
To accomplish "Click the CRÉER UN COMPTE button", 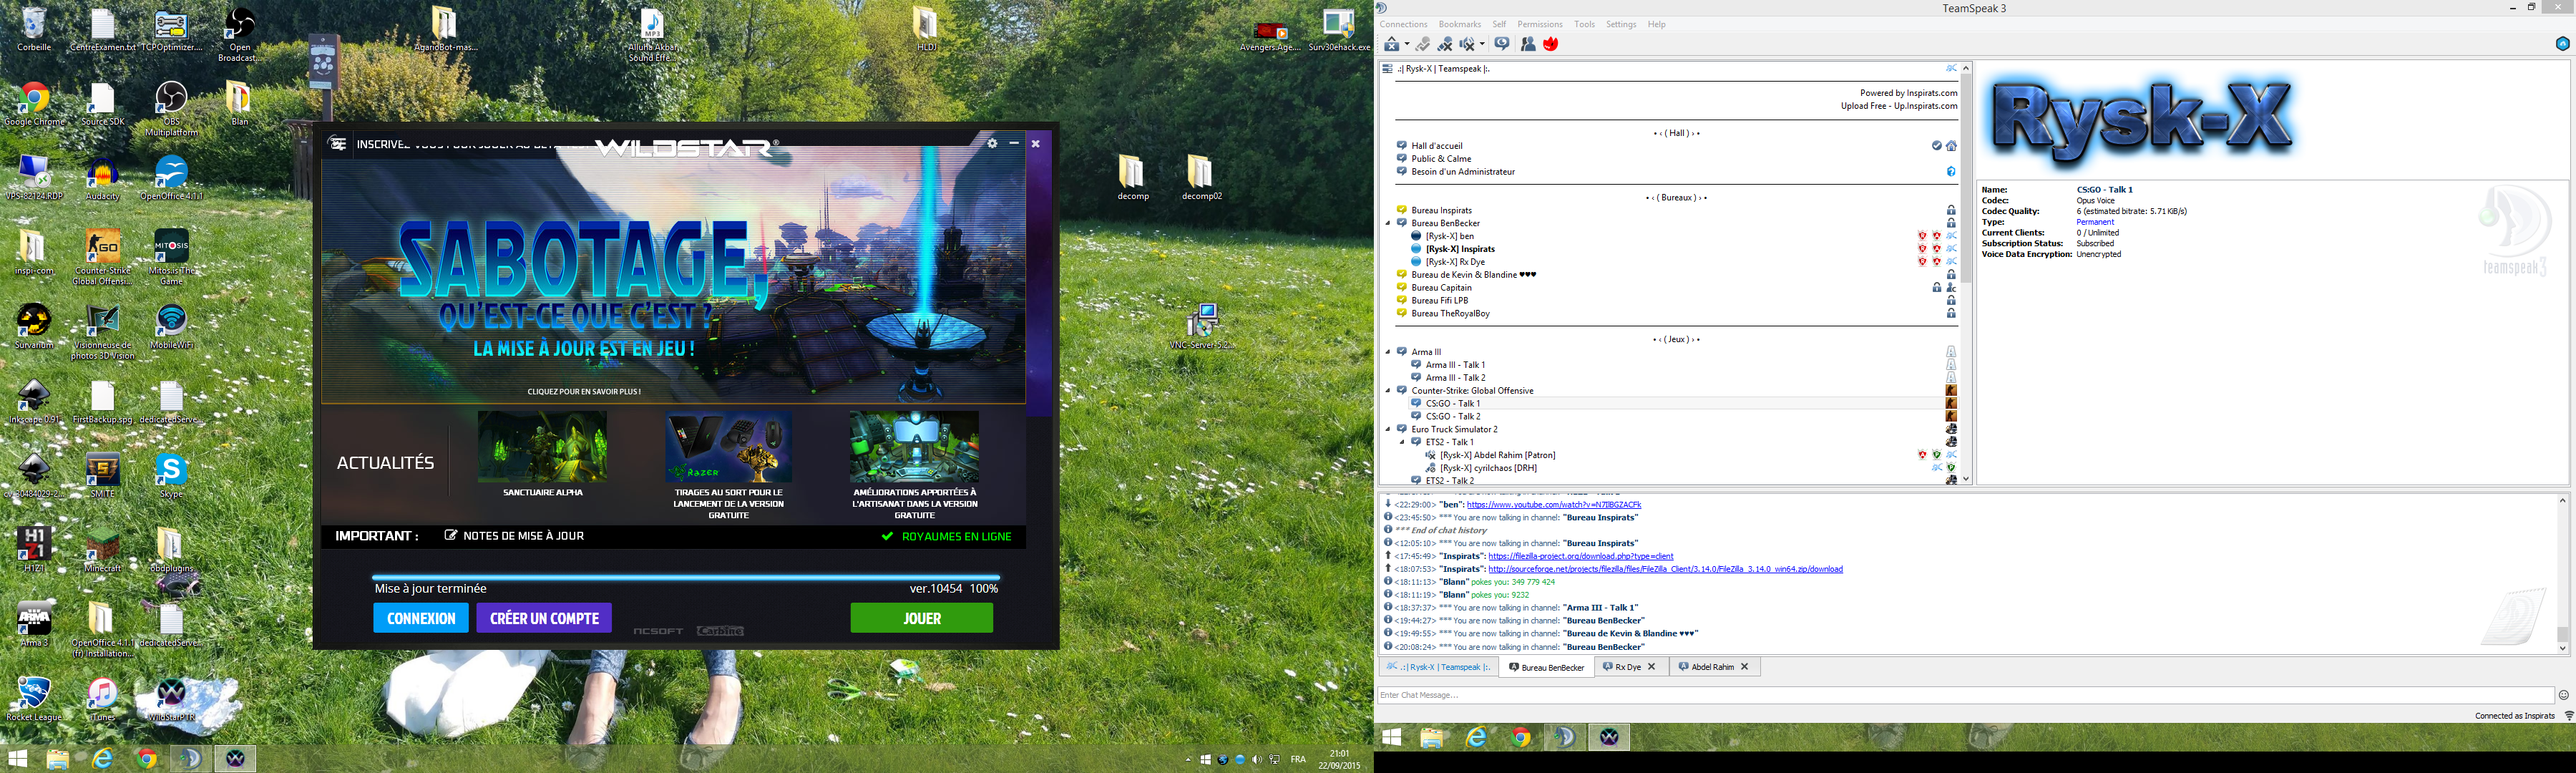I will 544,618.
